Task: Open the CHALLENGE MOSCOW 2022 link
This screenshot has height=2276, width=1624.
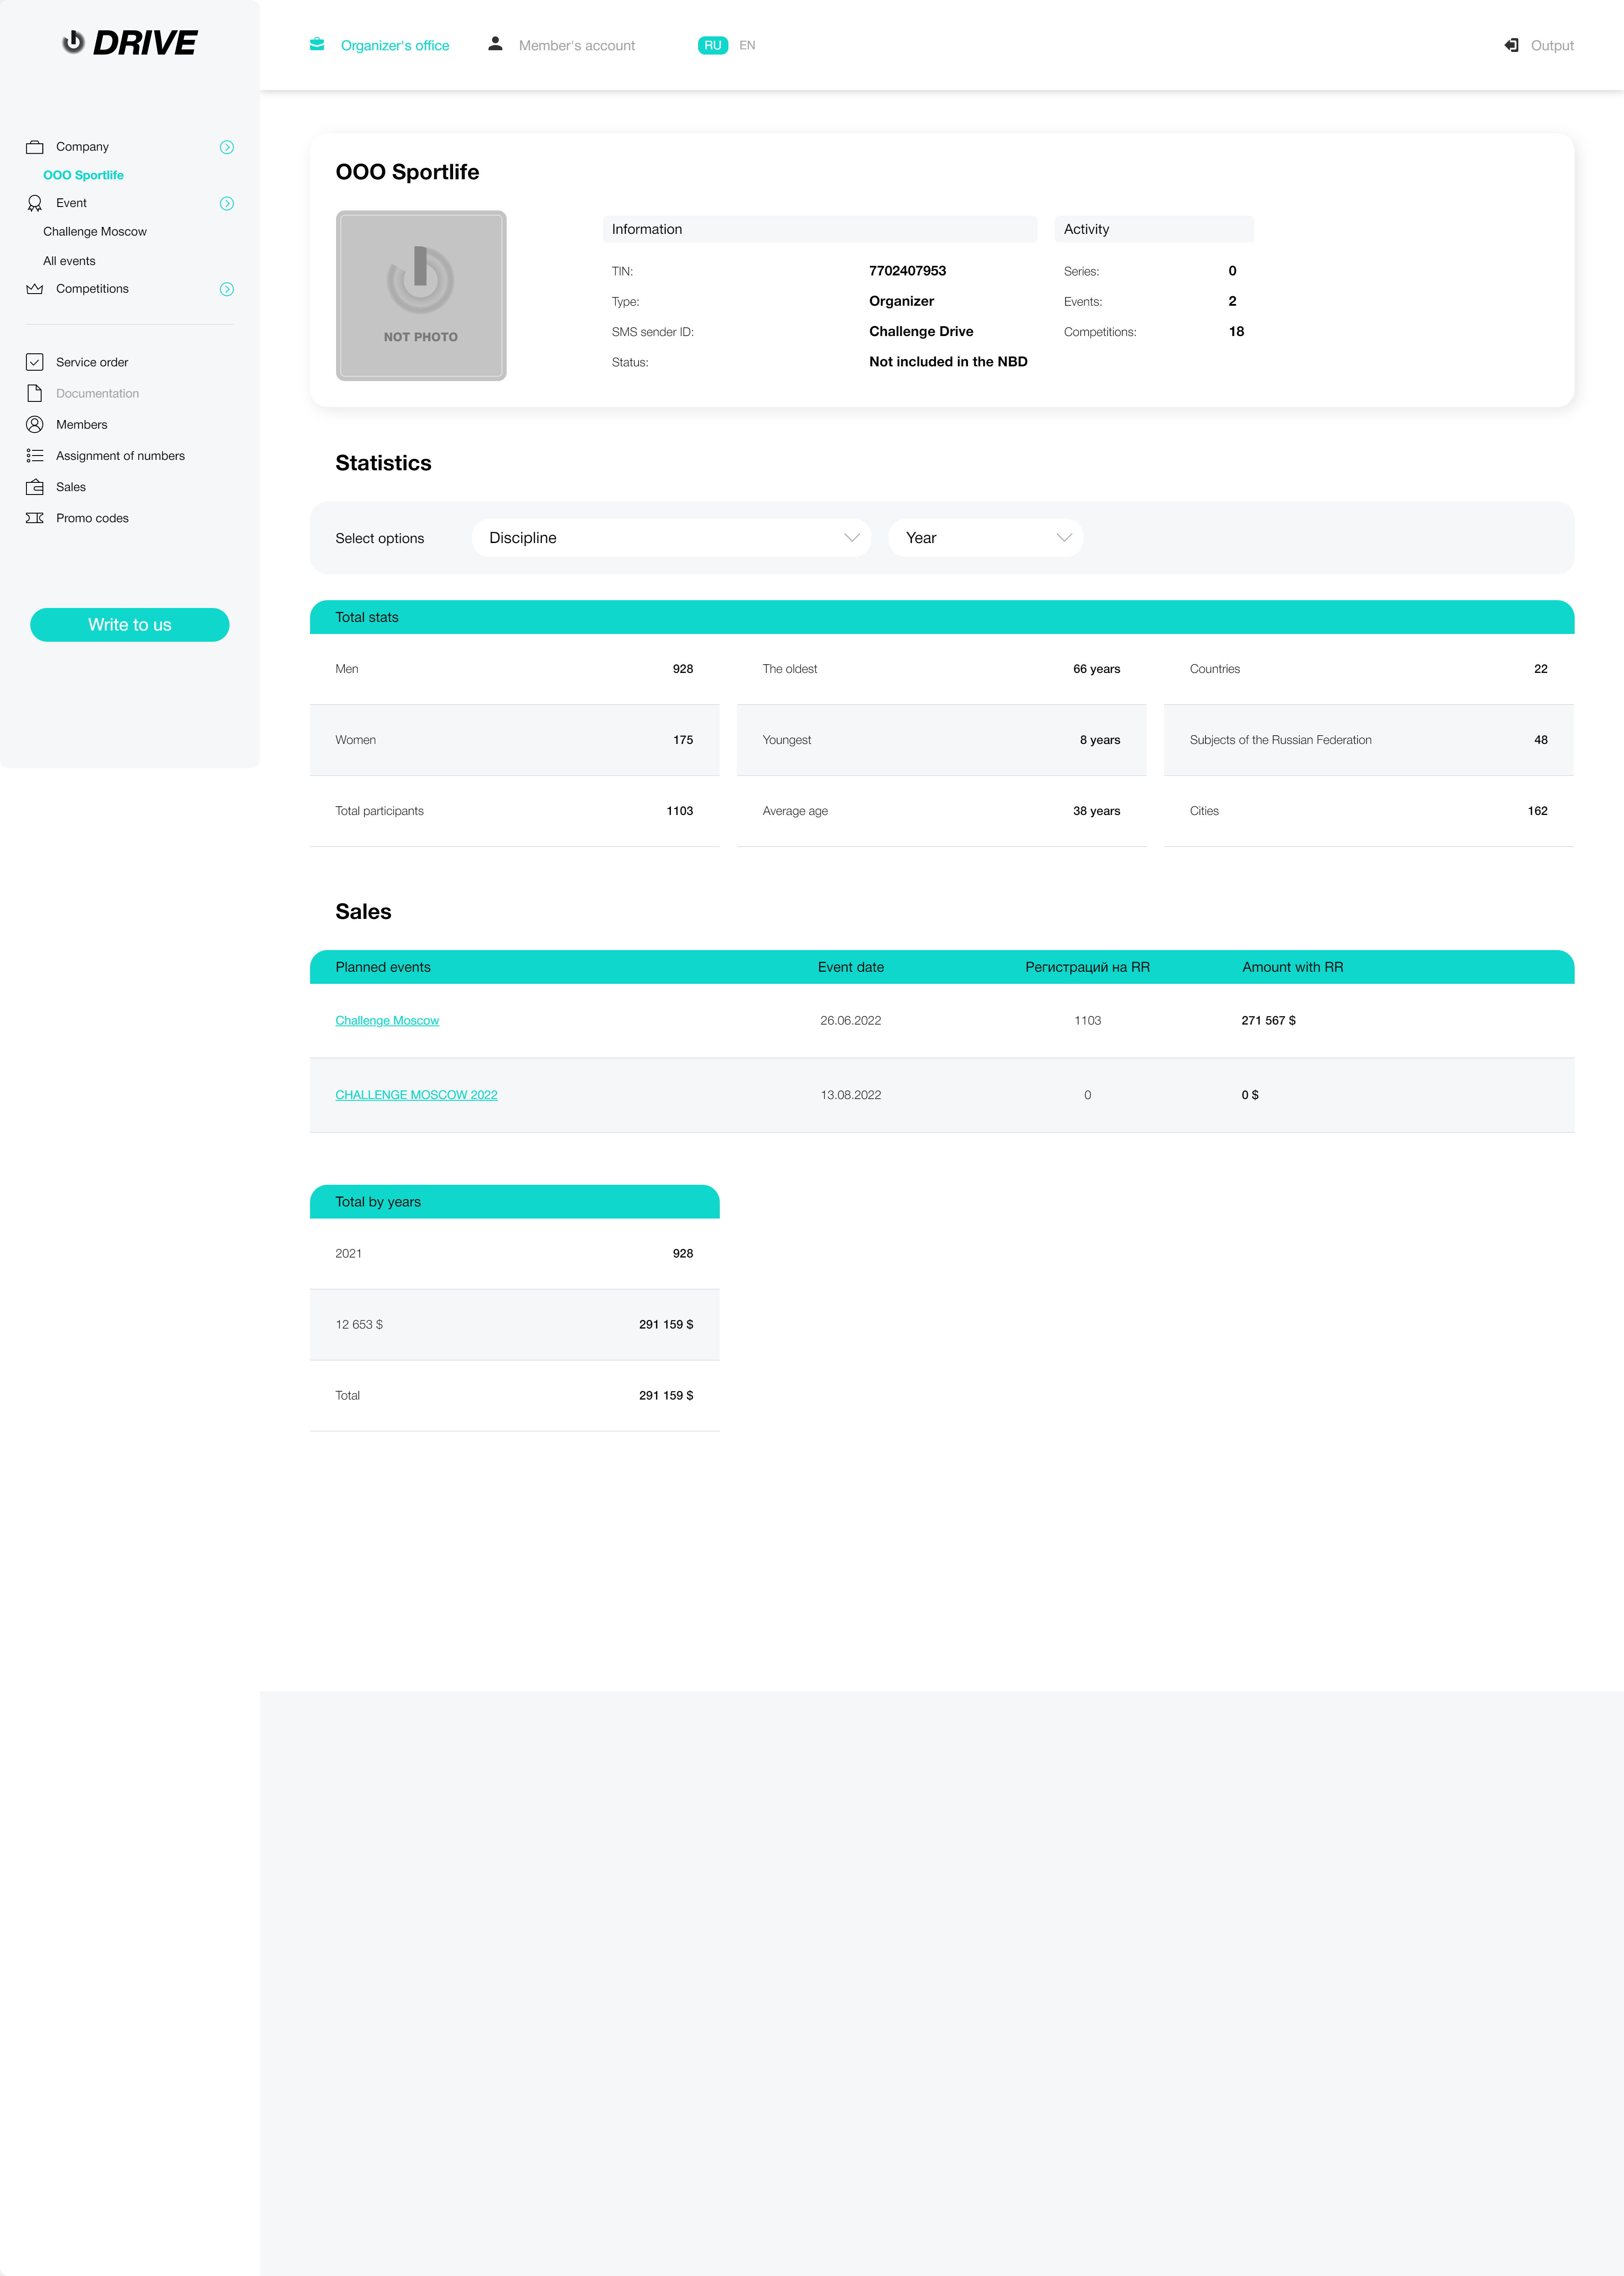Action: click(416, 1095)
